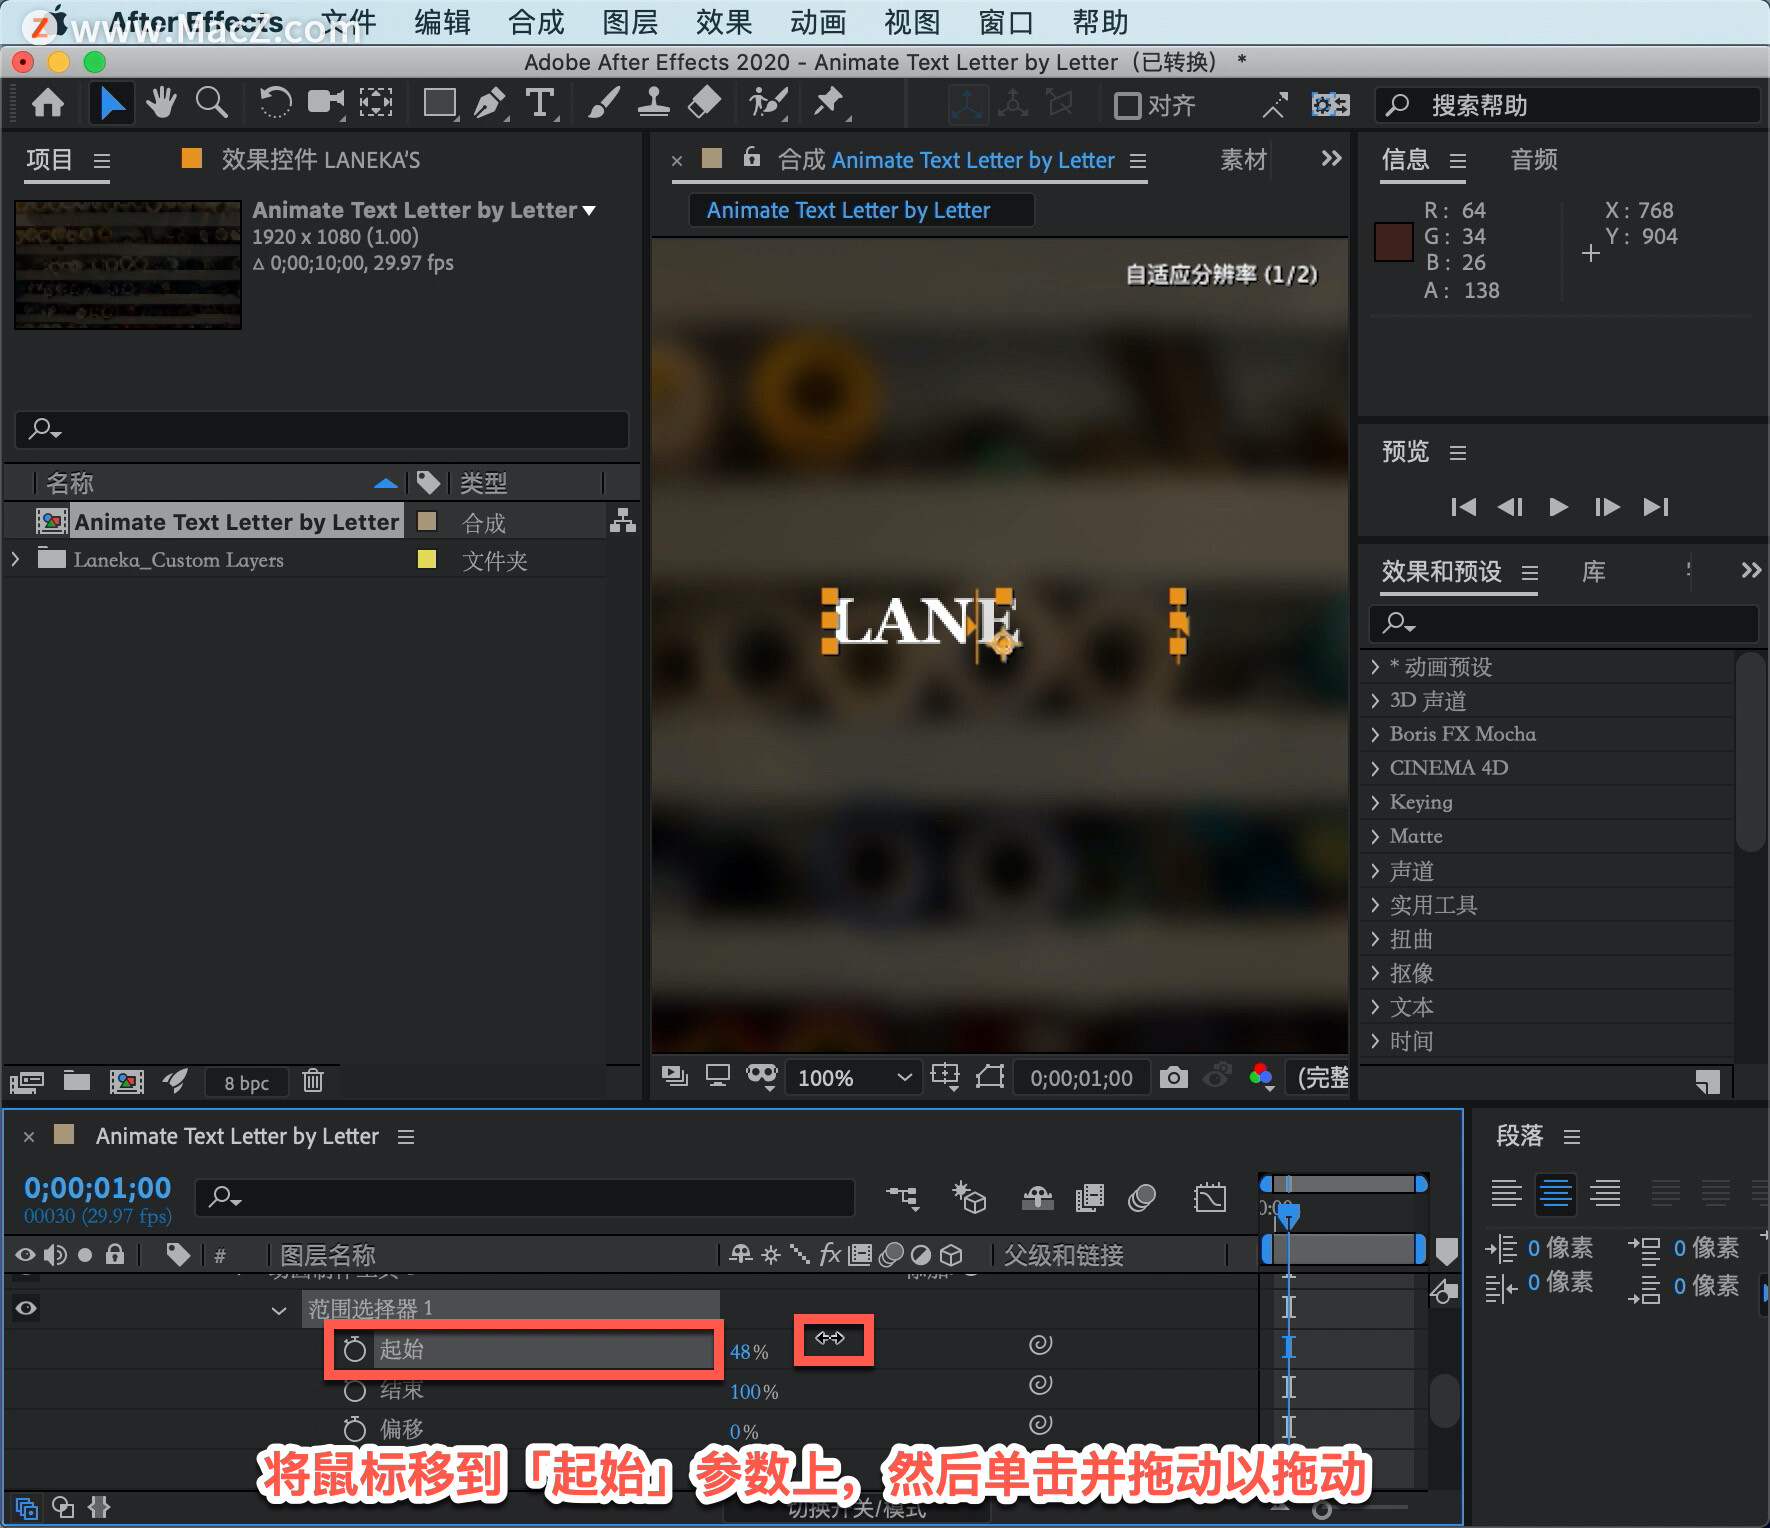Expand the Laneka_Custom Layers folder
The height and width of the screenshot is (1528, 1770).
(15, 559)
